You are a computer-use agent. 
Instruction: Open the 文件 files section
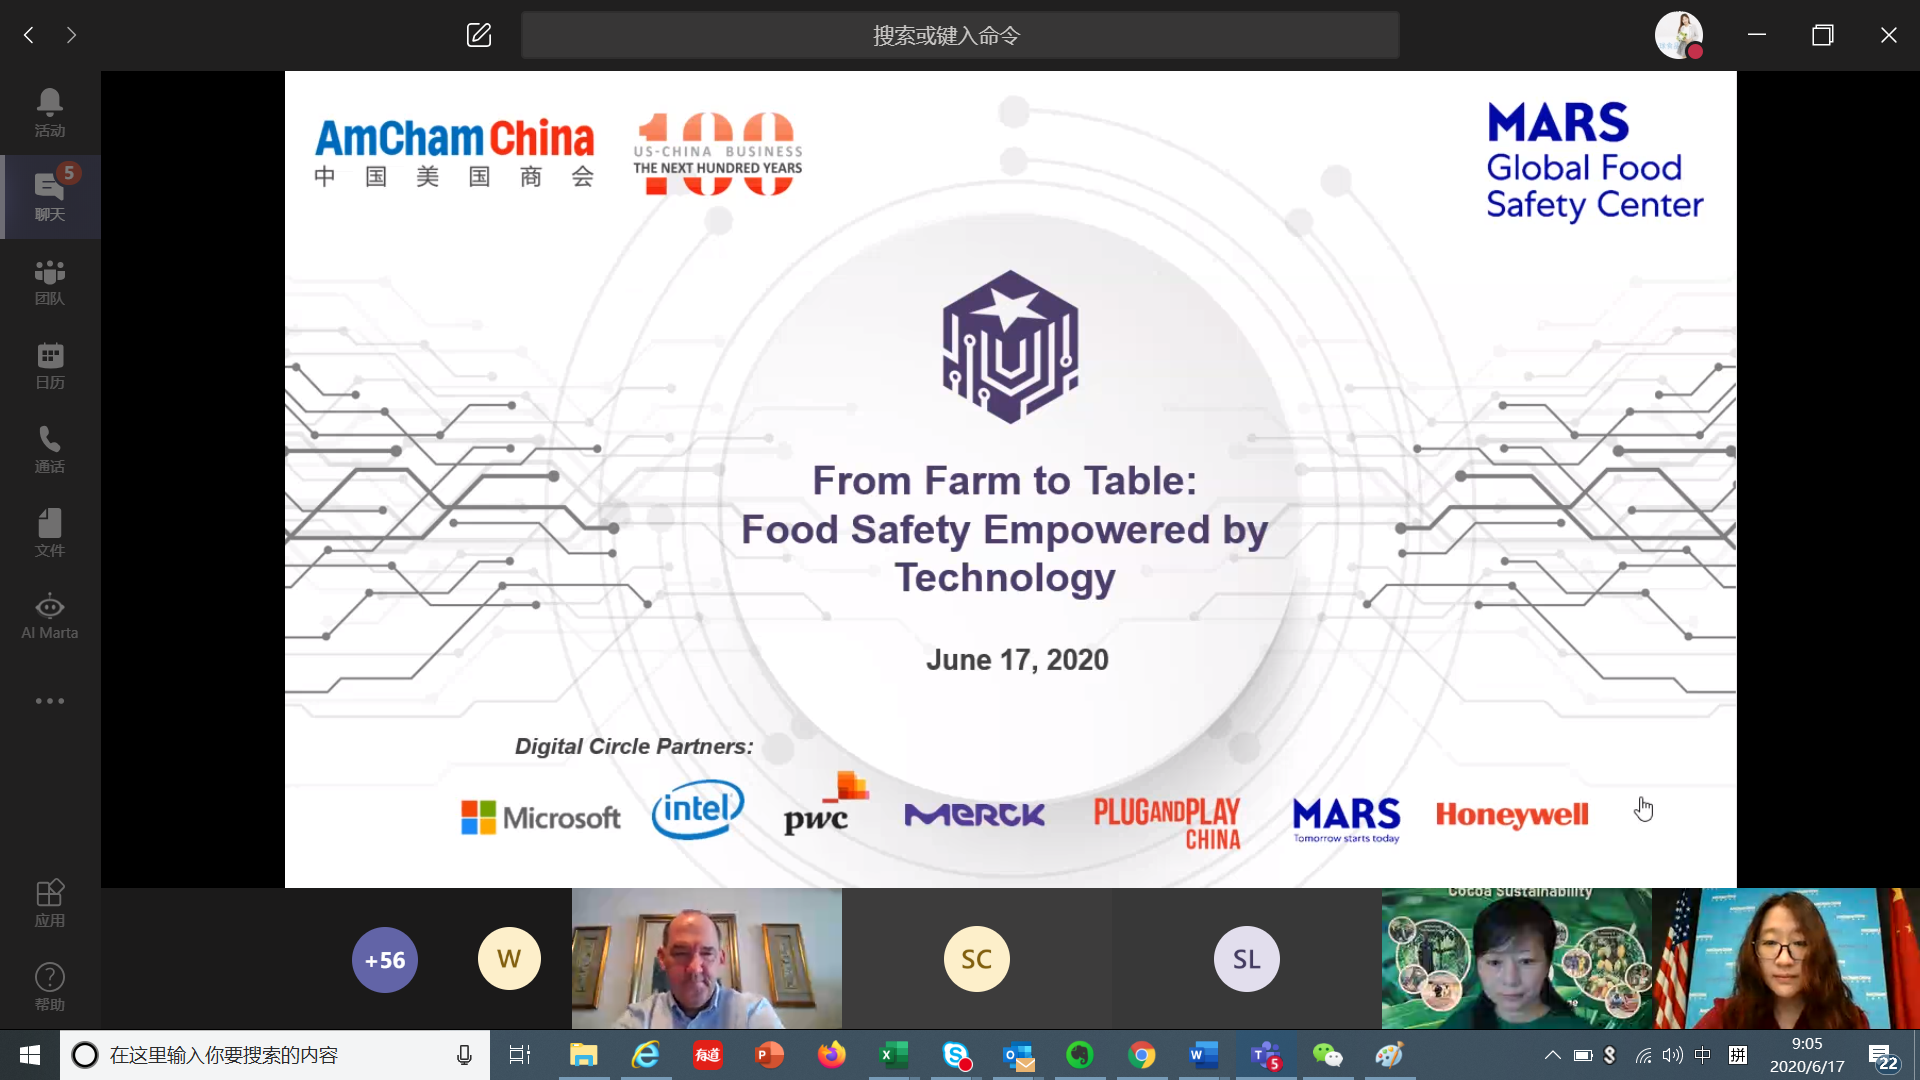tap(50, 533)
